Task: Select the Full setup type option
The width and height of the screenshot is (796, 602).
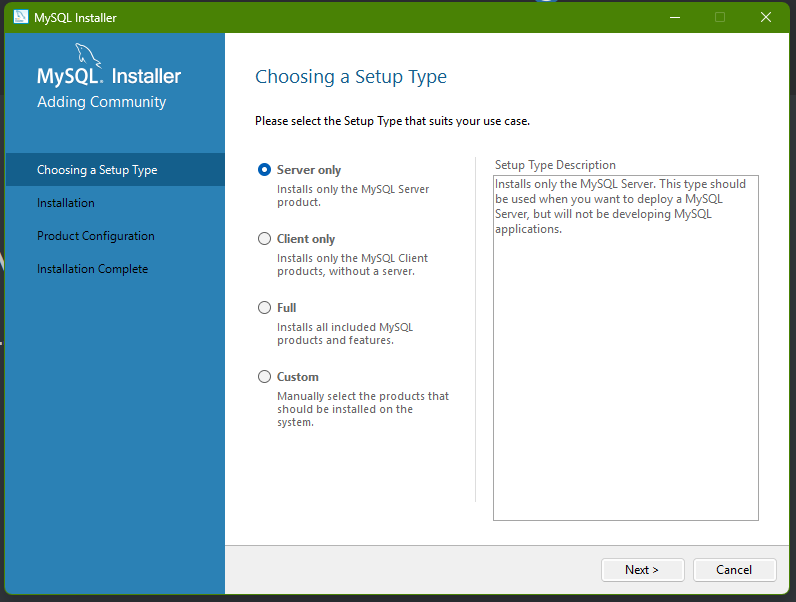Action: [265, 308]
